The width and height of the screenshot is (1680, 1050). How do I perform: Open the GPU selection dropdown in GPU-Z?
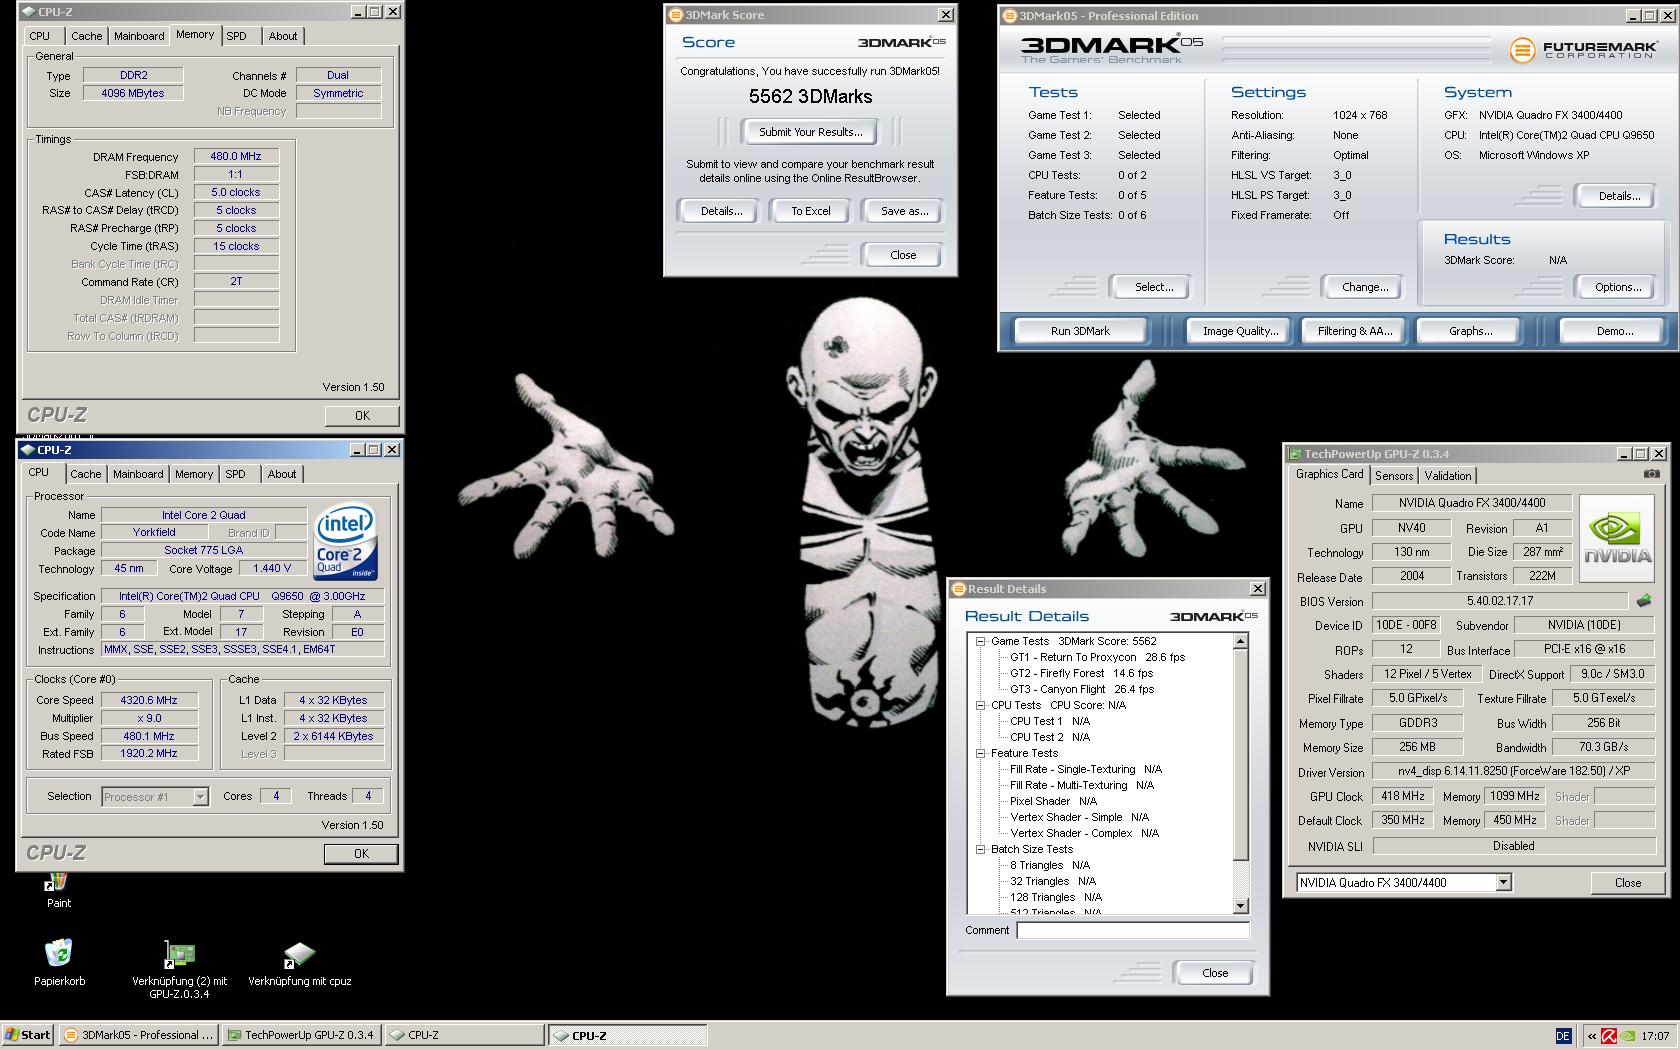1502,882
